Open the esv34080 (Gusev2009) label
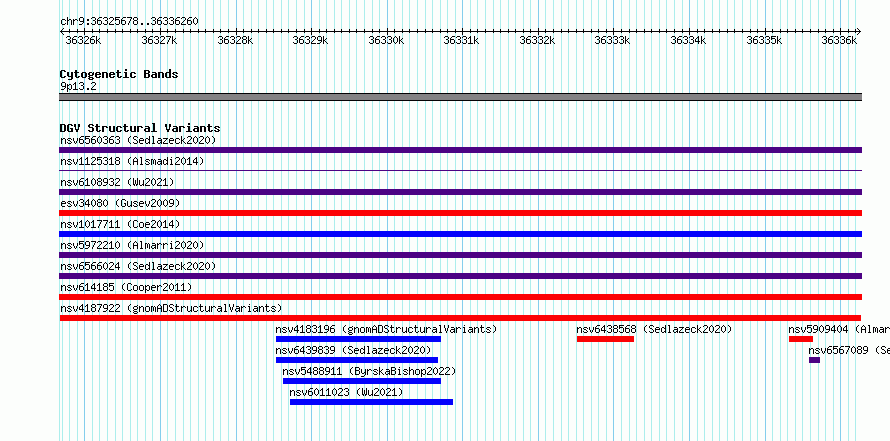This screenshot has height=441, width=890. [120, 203]
